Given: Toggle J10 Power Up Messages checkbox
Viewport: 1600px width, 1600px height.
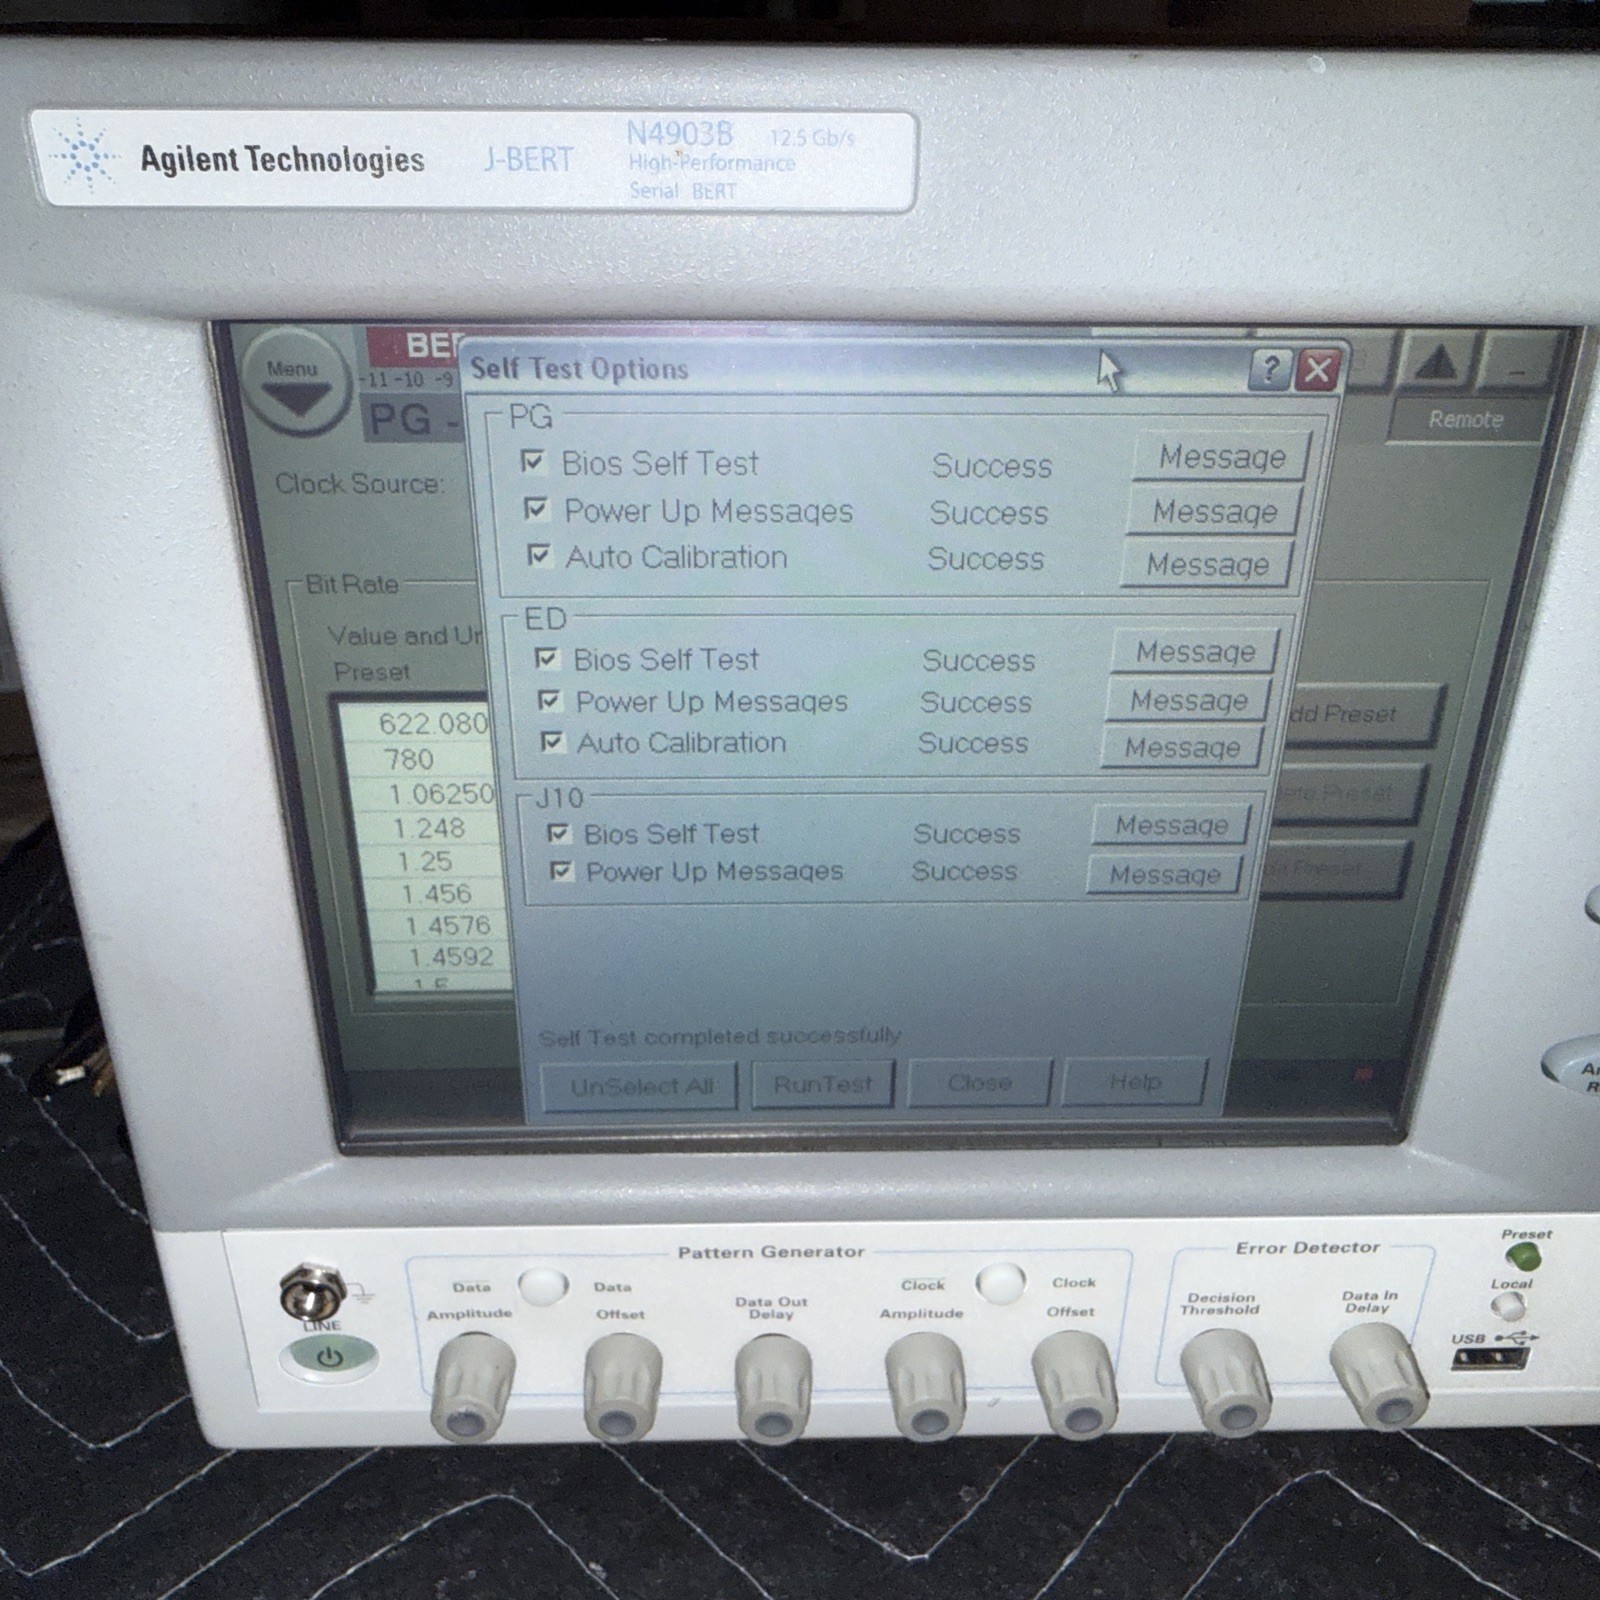Looking at the screenshot, I should [562, 871].
